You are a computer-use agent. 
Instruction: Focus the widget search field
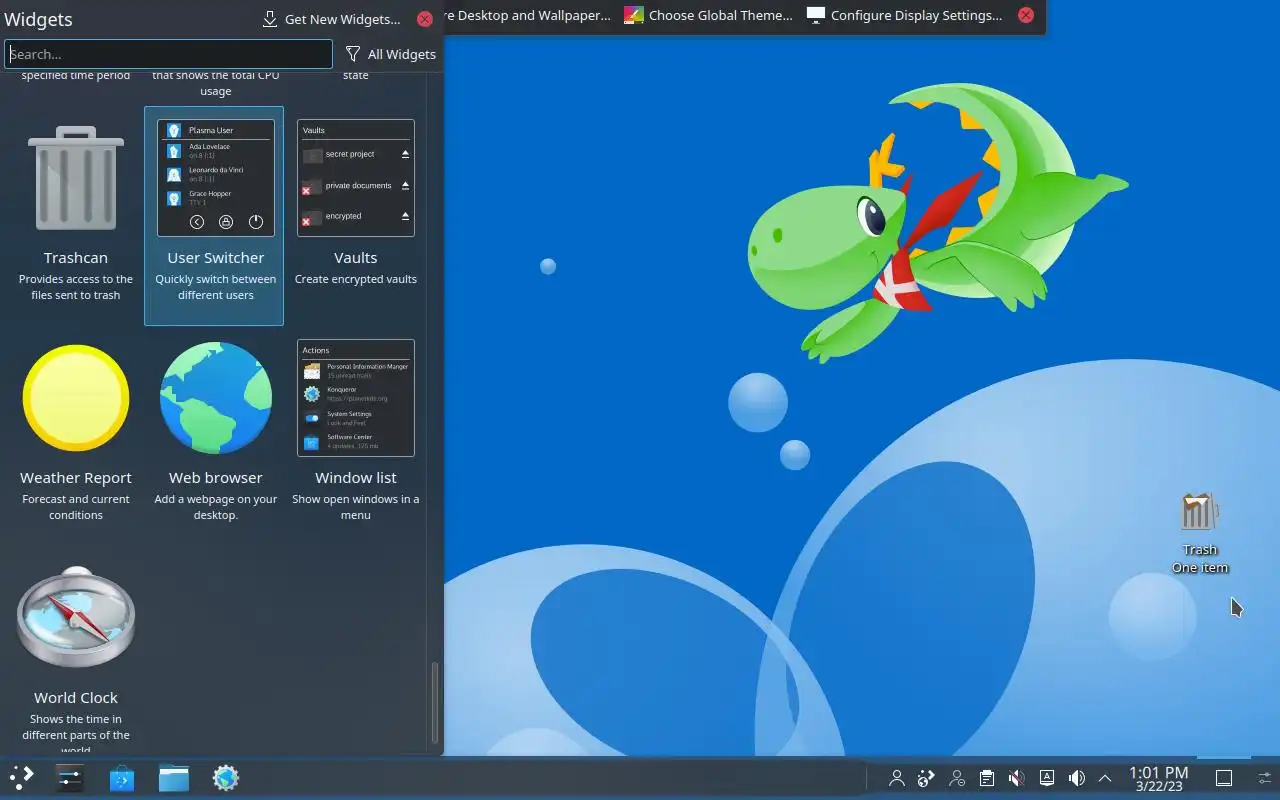pos(168,54)
